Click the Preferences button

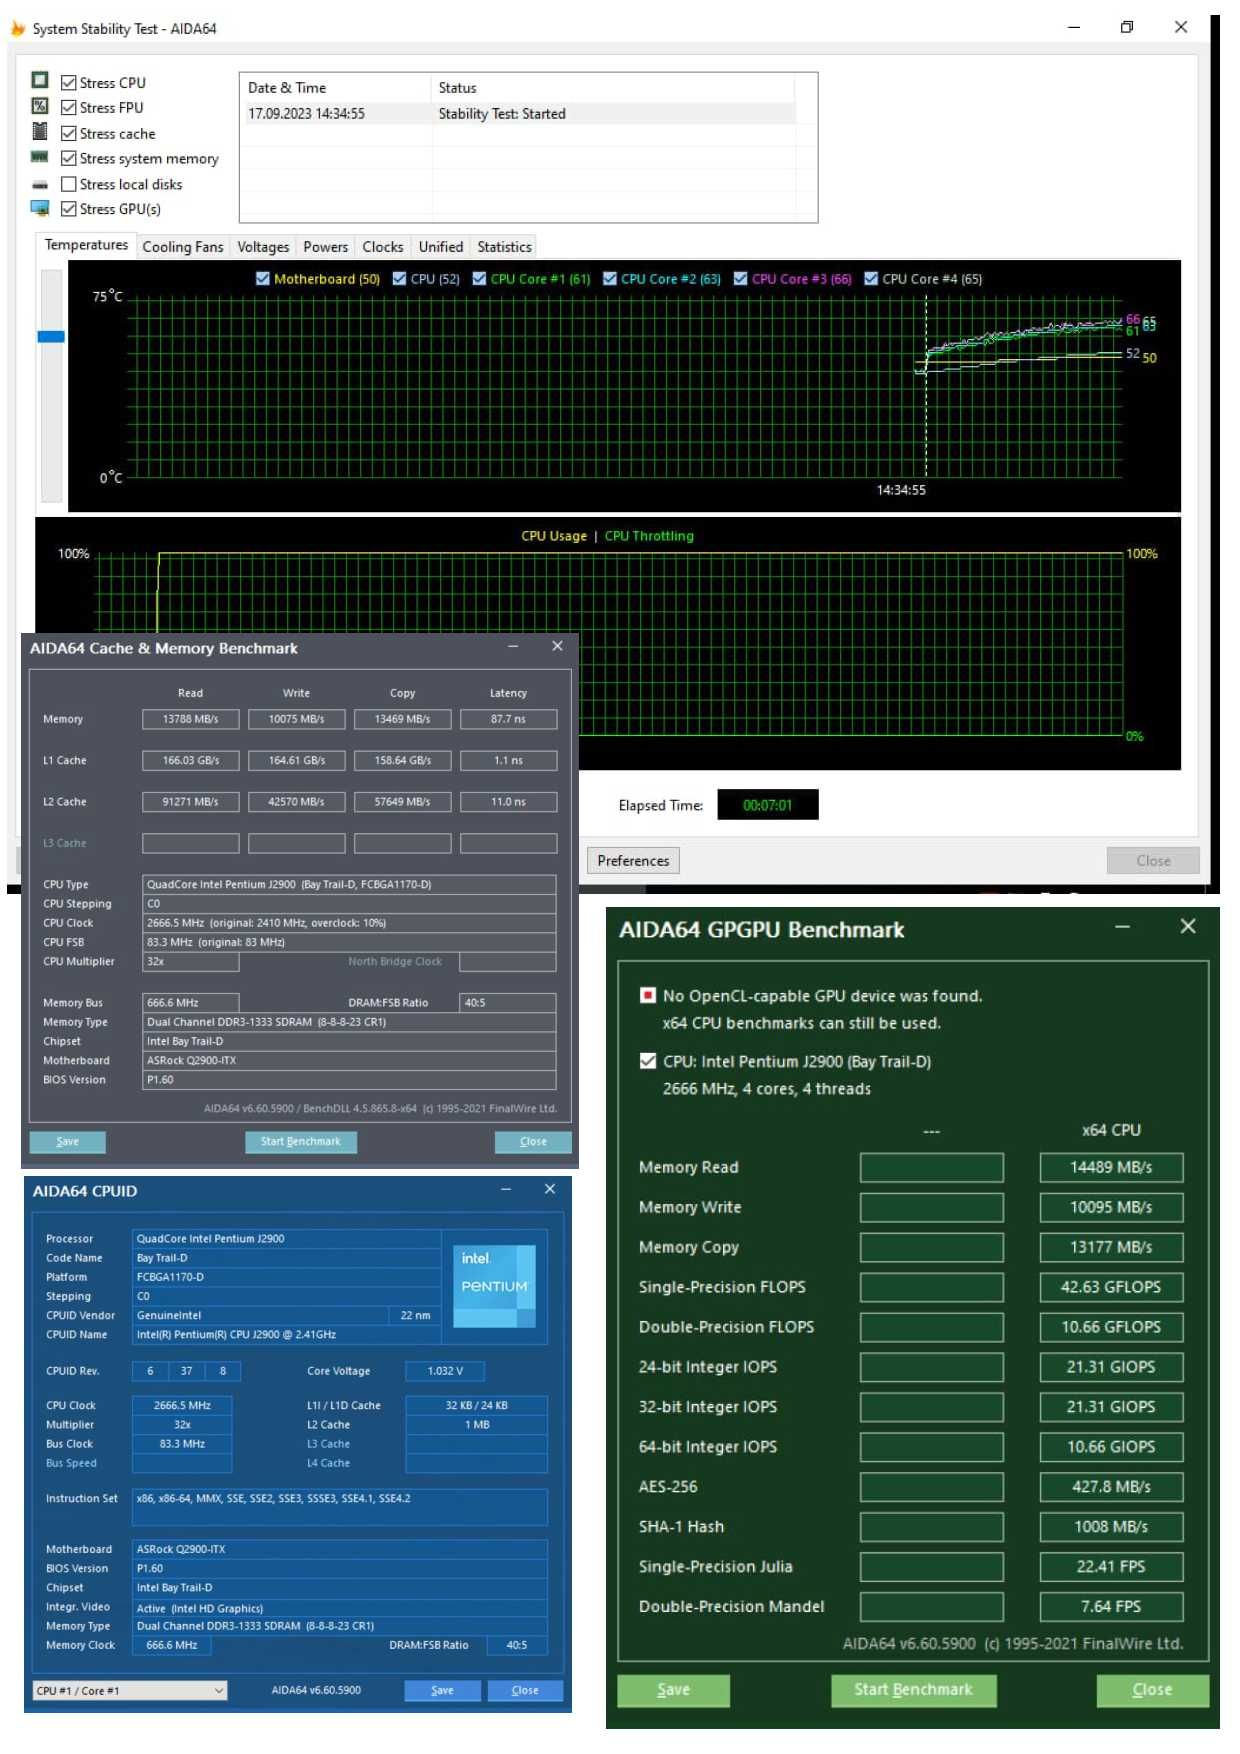[x=633, y=860]
